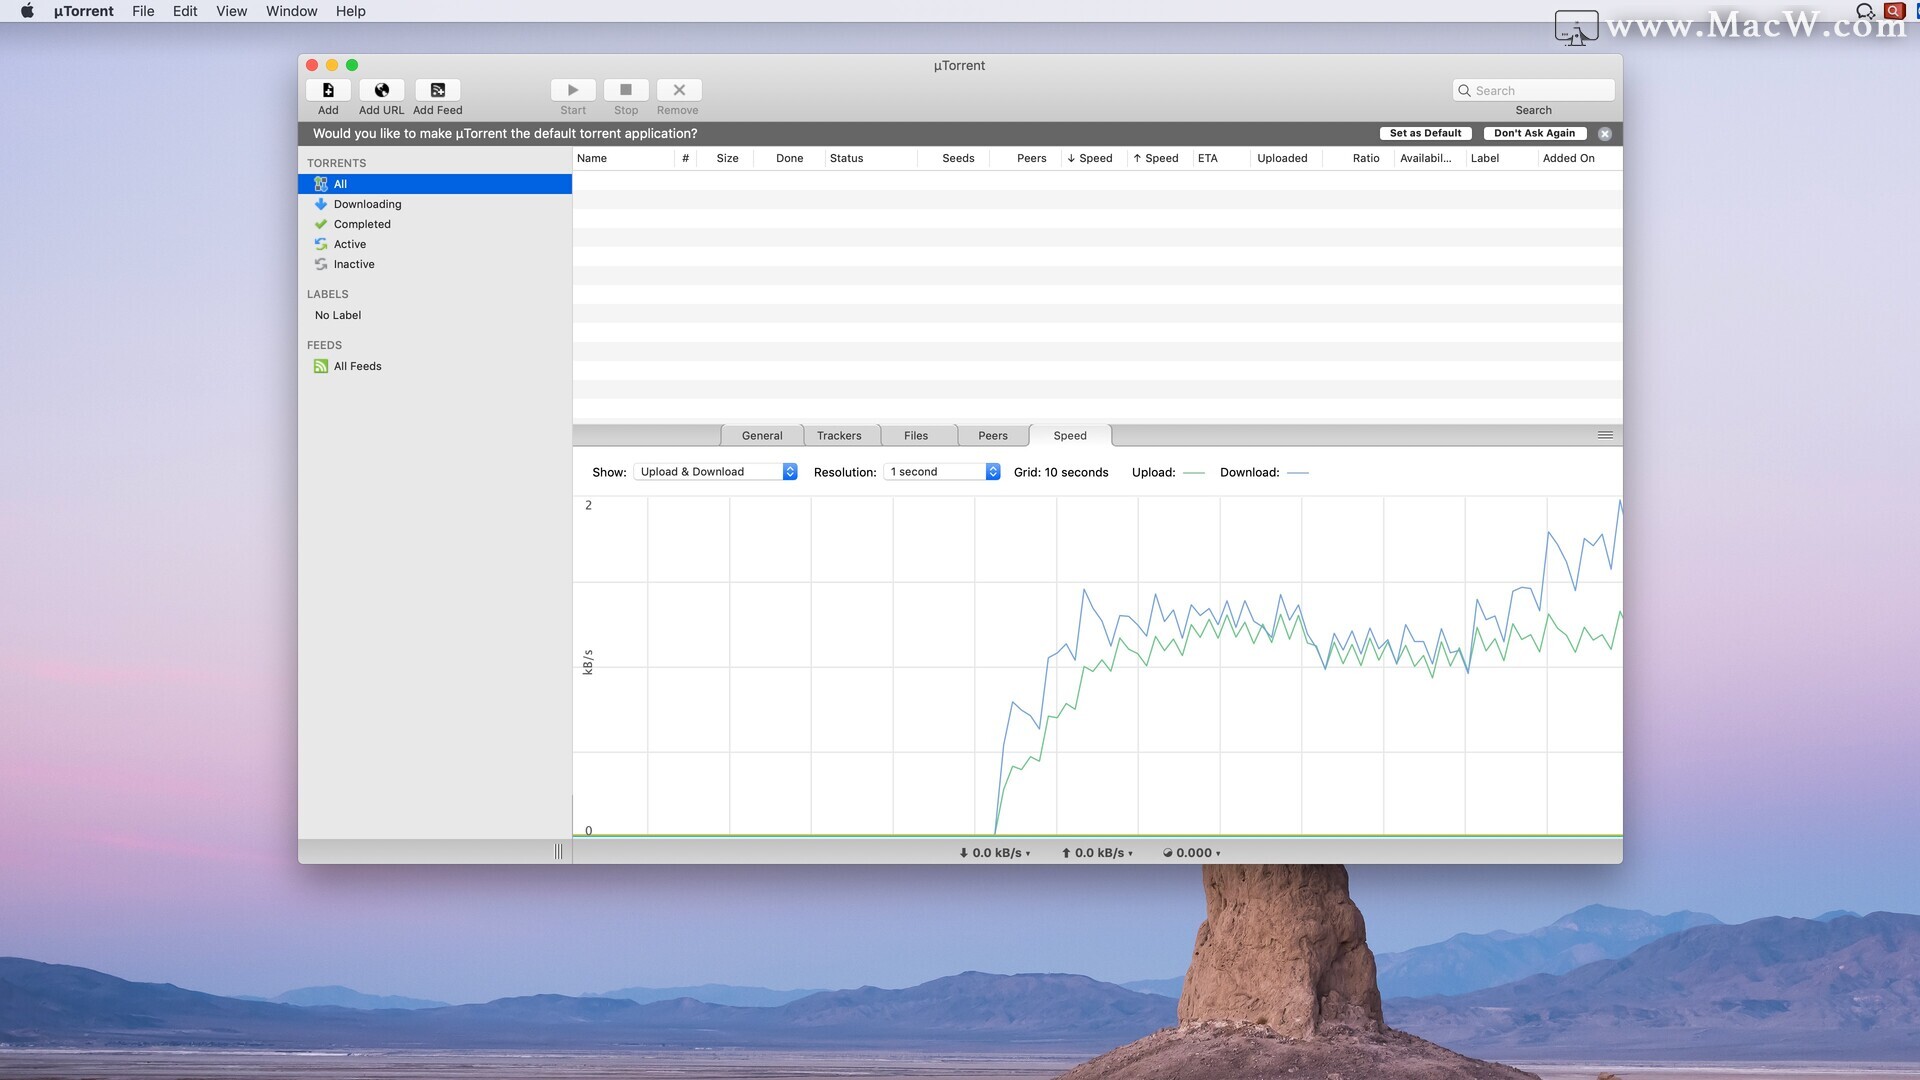Select the Downloading sidebar filter

tap(435, 204)
